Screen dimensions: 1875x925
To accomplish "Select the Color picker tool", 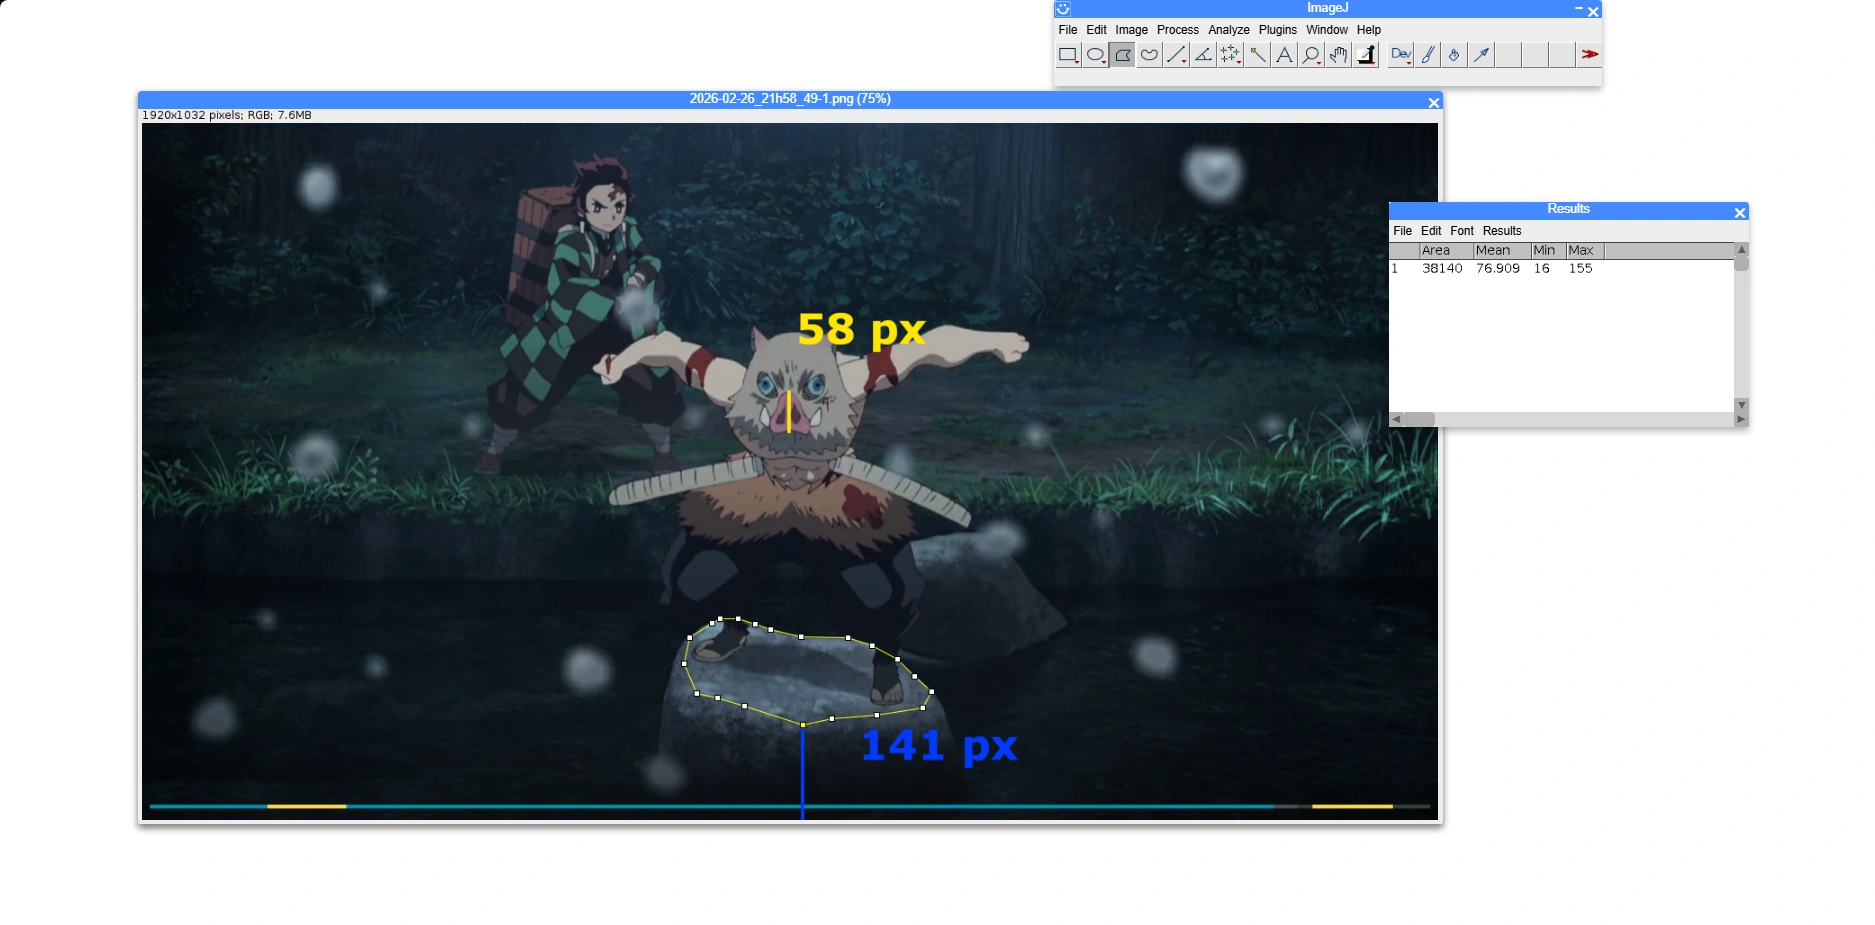I will pyautogui.click(x=1365, y=55).
